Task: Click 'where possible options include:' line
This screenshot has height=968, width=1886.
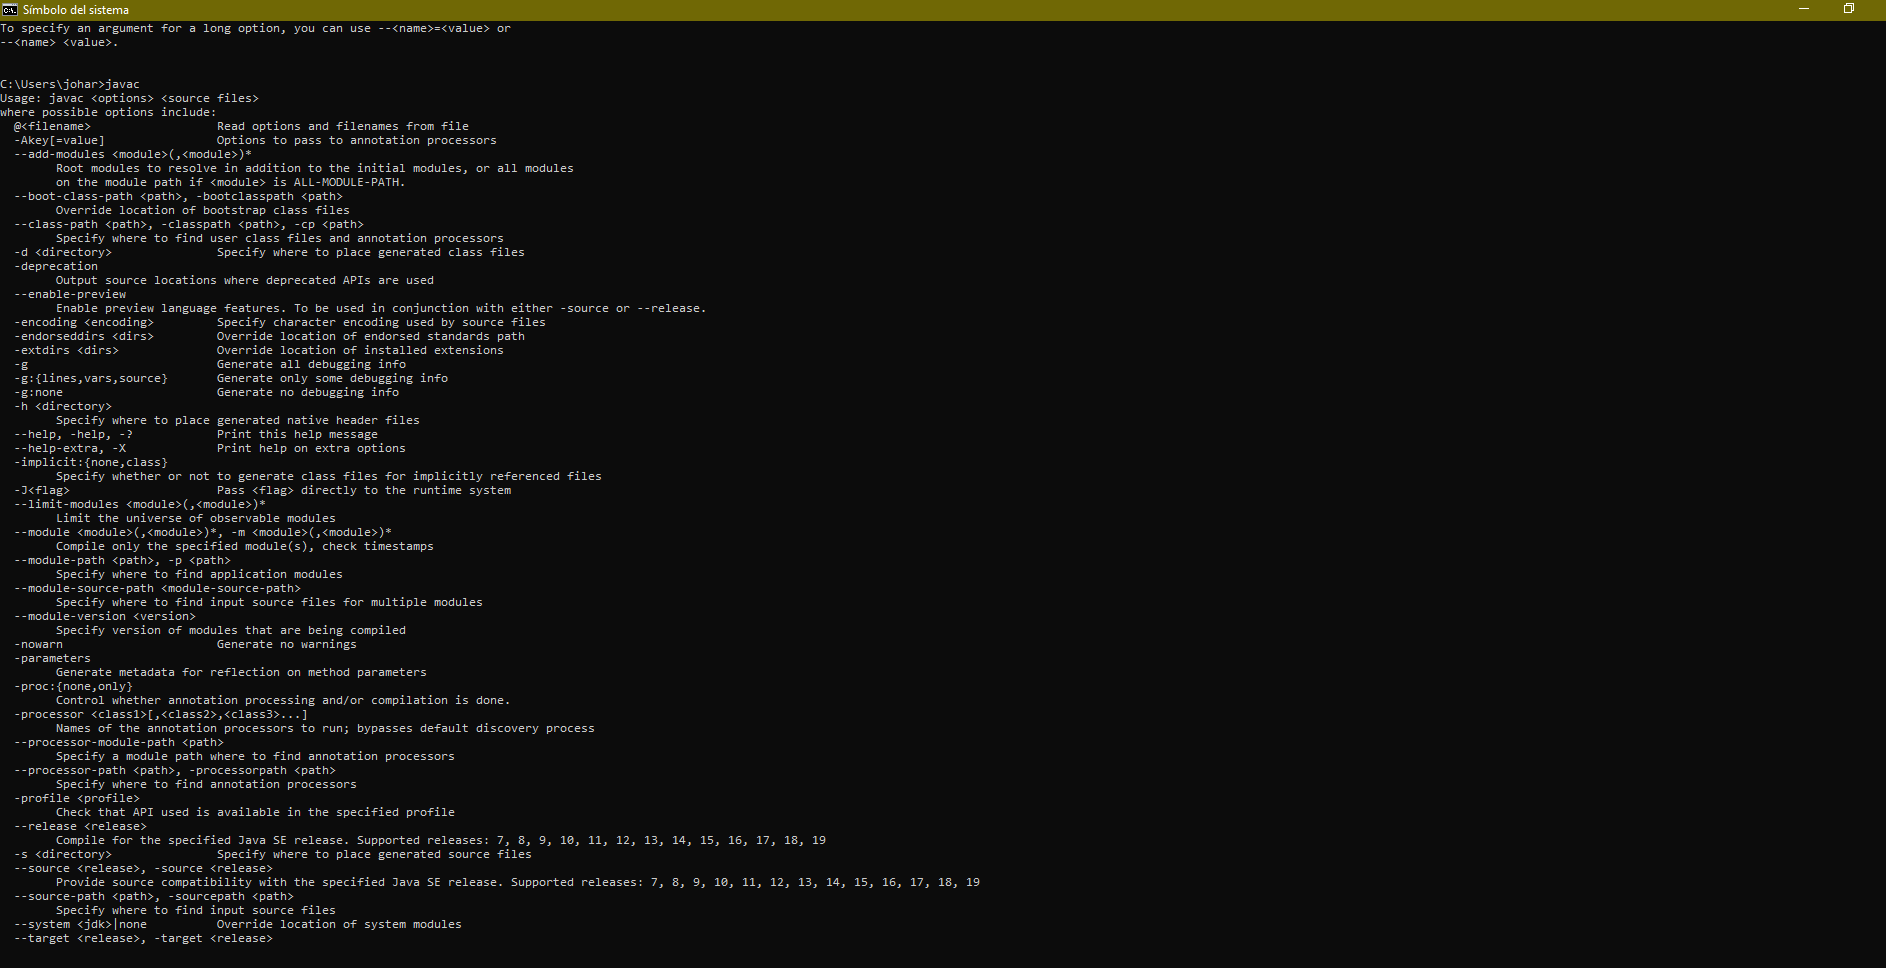Action: (x=108, y=112)
